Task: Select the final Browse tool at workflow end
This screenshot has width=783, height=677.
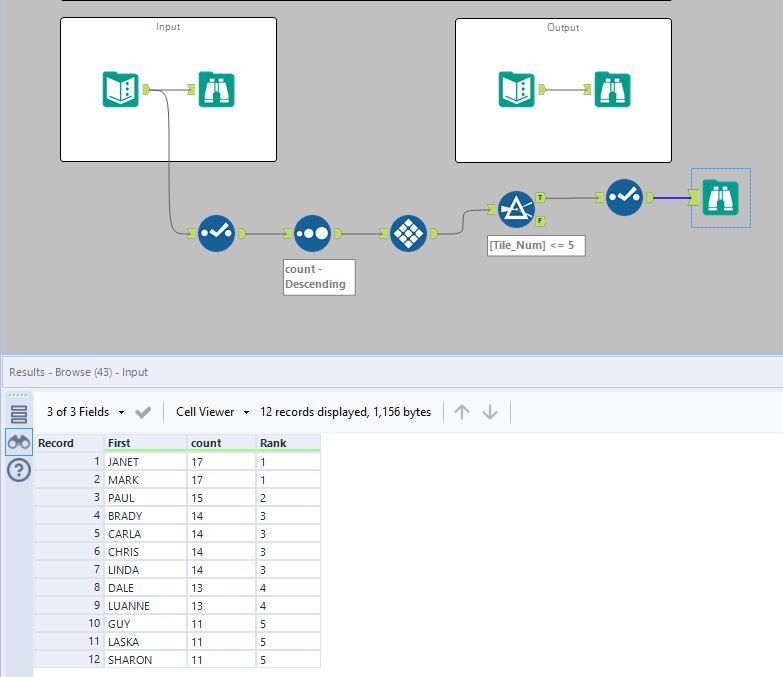Action: [x=720, y=198]
